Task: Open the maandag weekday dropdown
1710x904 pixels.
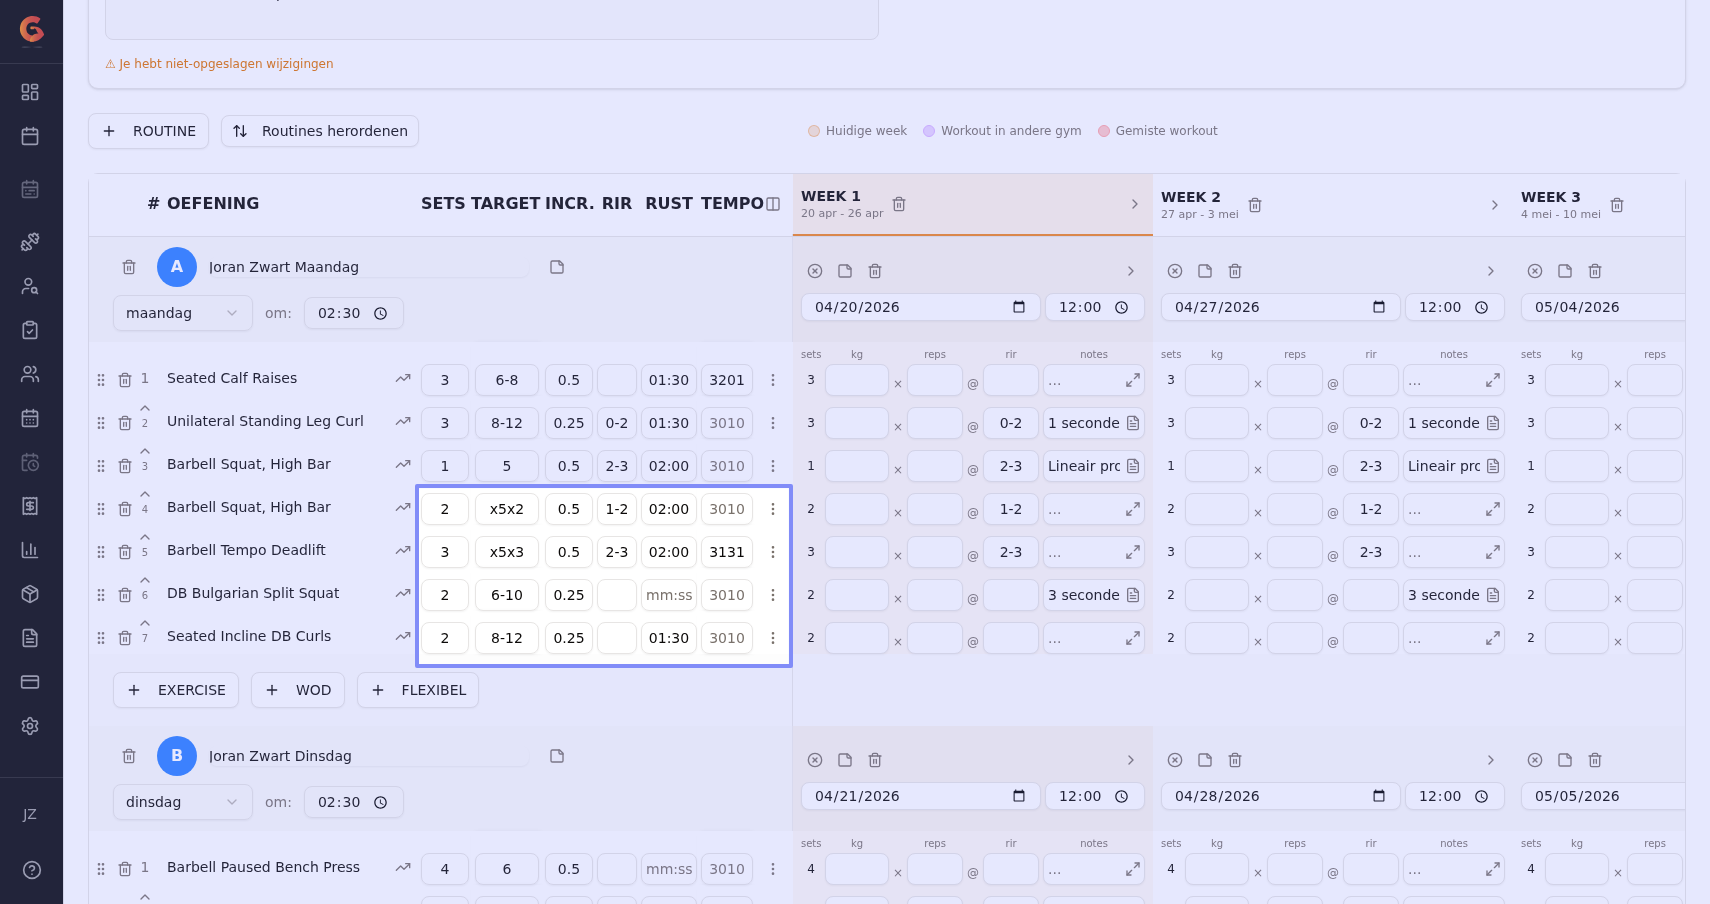Action: coord(182,313)
